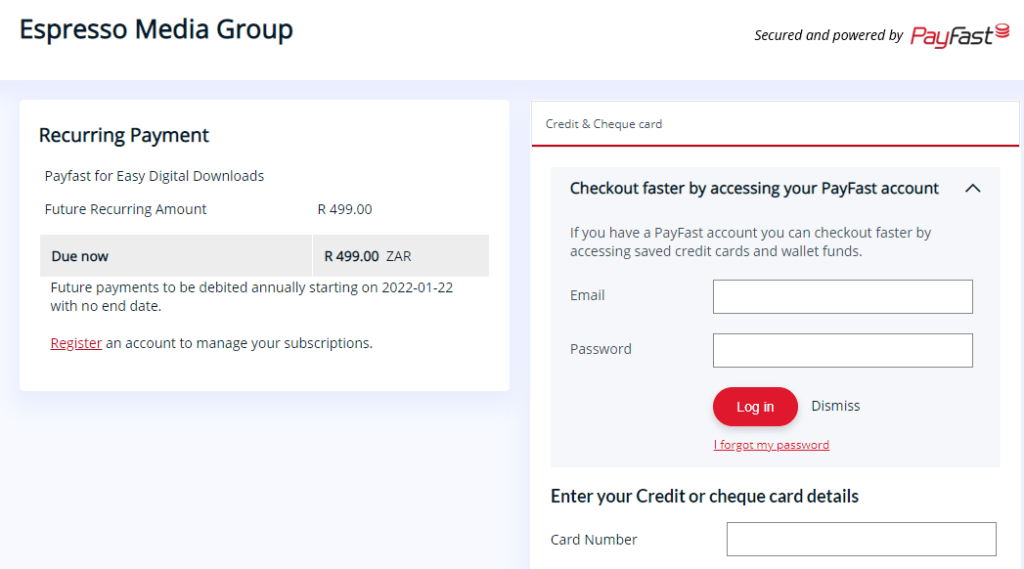Click the Espresso Media Group title
Viewport: 1024px width, 569px height.
(156, 30)
